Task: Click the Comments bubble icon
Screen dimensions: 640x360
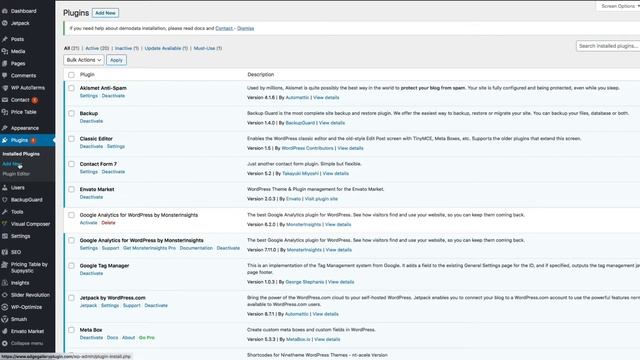Action: pyautogui.click(x=5, y=76)
